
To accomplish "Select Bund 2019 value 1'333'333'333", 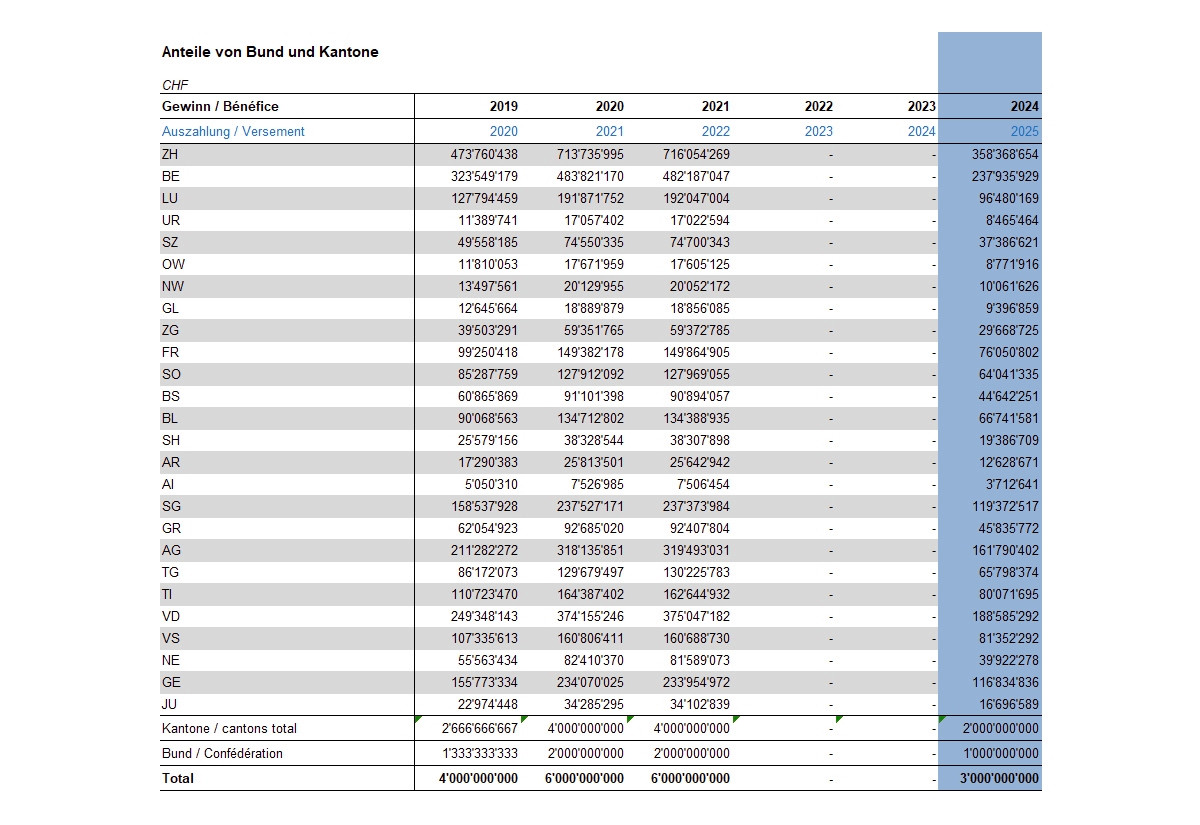I will [x=478, y=754].
